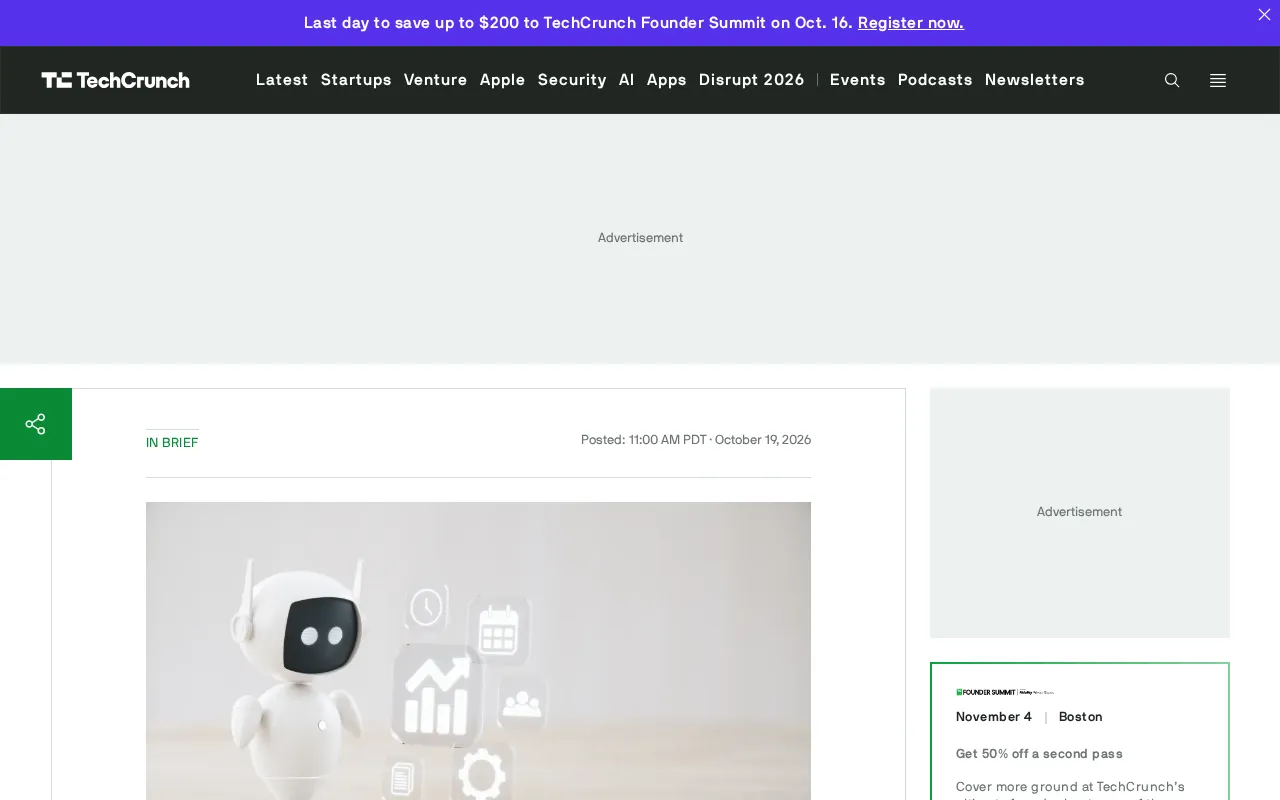Image resolution: width=1280 pixels, height=800 pixels.
Task: Visit the Podcasts page
Action: coord(935,80)
